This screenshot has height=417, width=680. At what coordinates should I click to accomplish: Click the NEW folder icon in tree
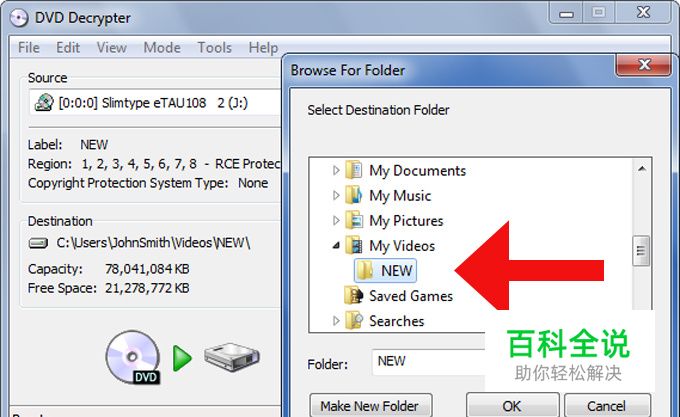(x=365, y=270)
